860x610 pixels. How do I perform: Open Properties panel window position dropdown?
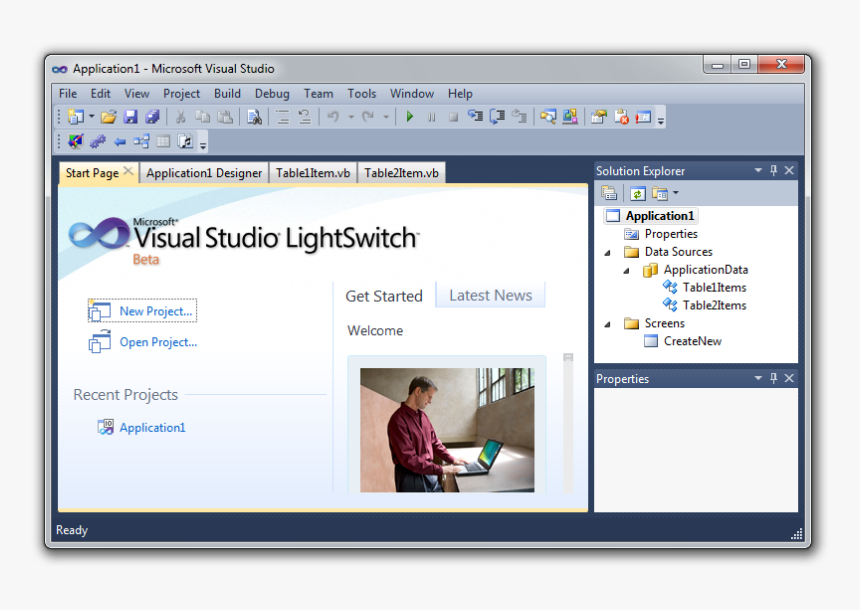tap(758, 378)
